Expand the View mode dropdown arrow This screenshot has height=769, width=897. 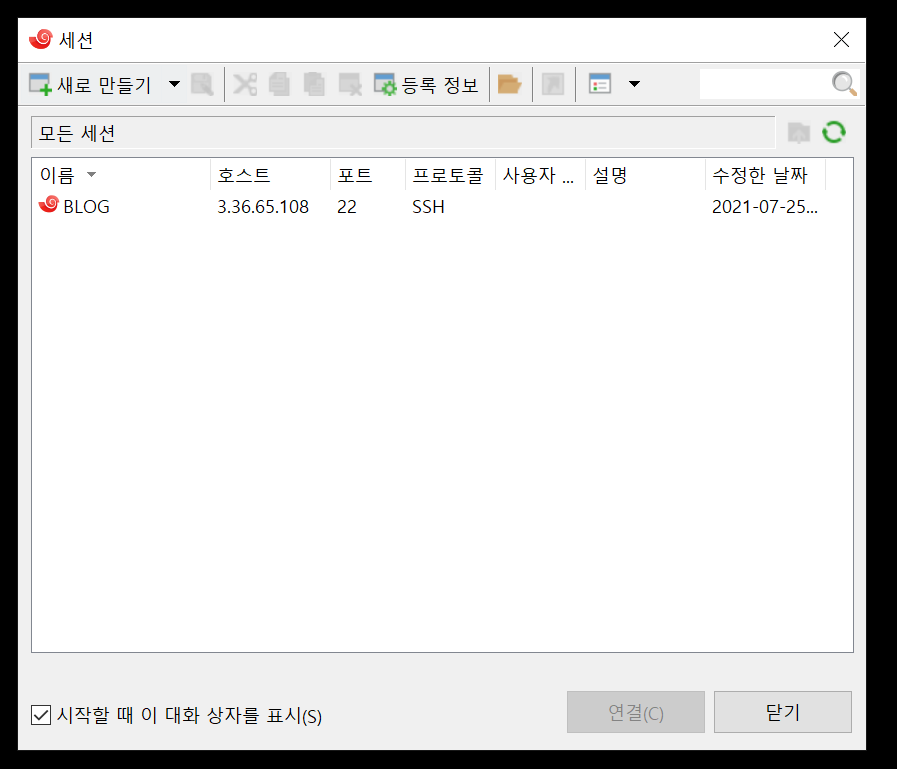click(x=634, y=84)
